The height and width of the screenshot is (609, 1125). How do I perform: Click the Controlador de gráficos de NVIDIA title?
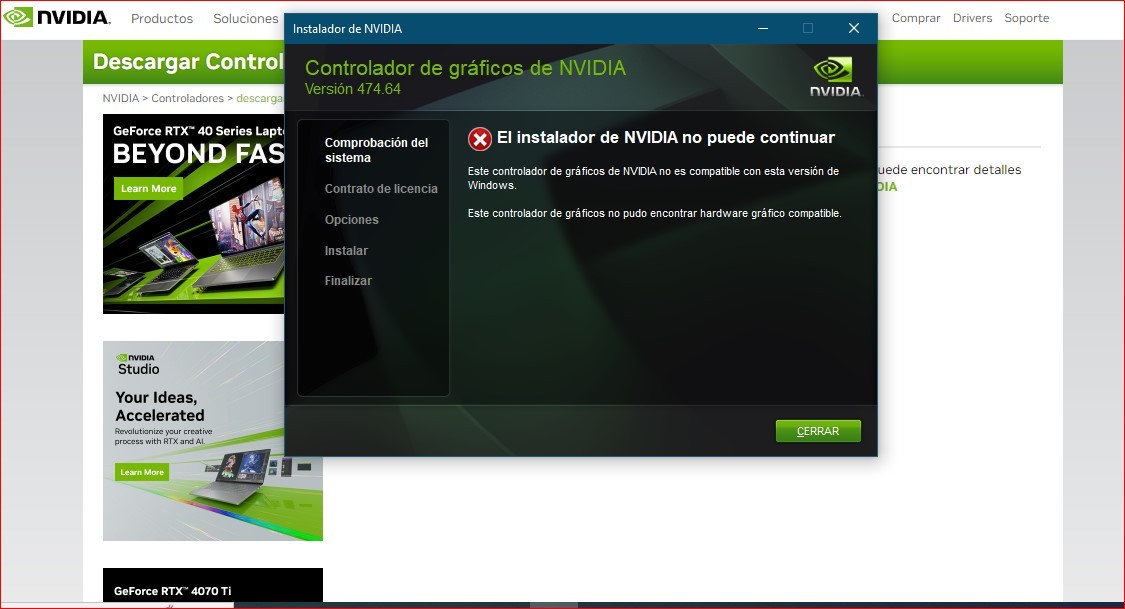[x=465, y=68]
